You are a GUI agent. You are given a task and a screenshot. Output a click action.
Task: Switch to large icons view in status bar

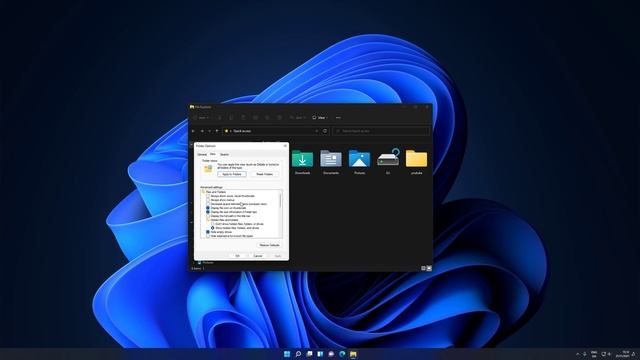point(429,268)
